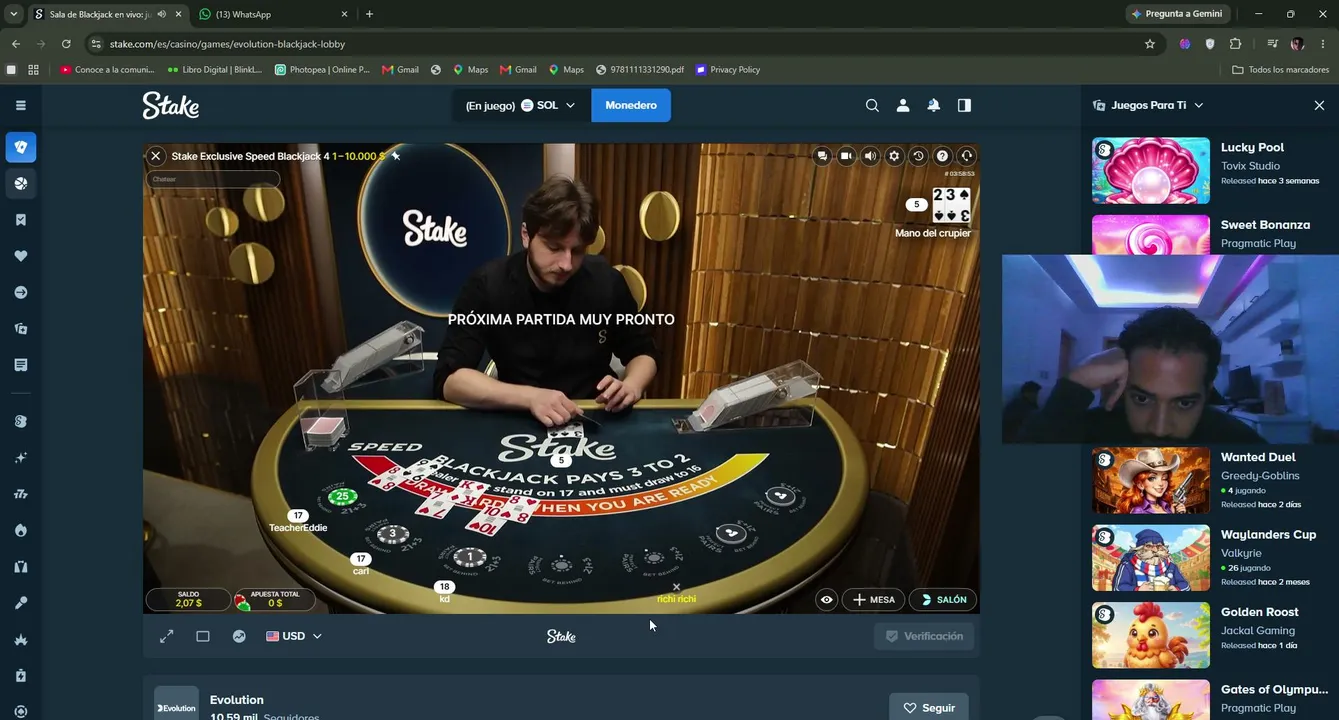Image resolution: width=1339 pixels, height=720 pixels.
Task: Mute the audio on the blackjack tab
Action: point(162,14)
